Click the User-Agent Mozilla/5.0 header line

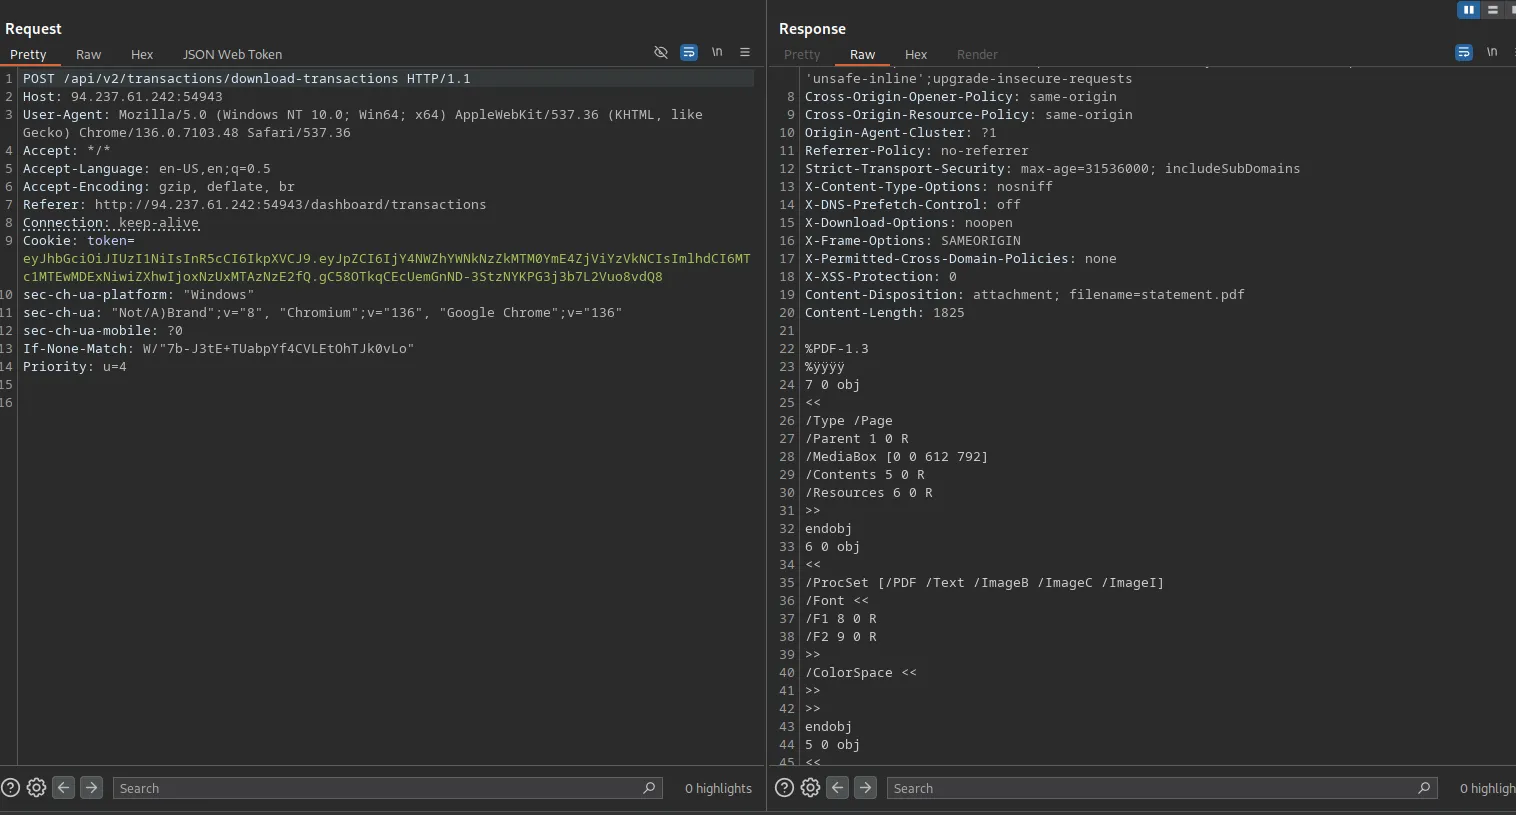click(x=363, y=124)
